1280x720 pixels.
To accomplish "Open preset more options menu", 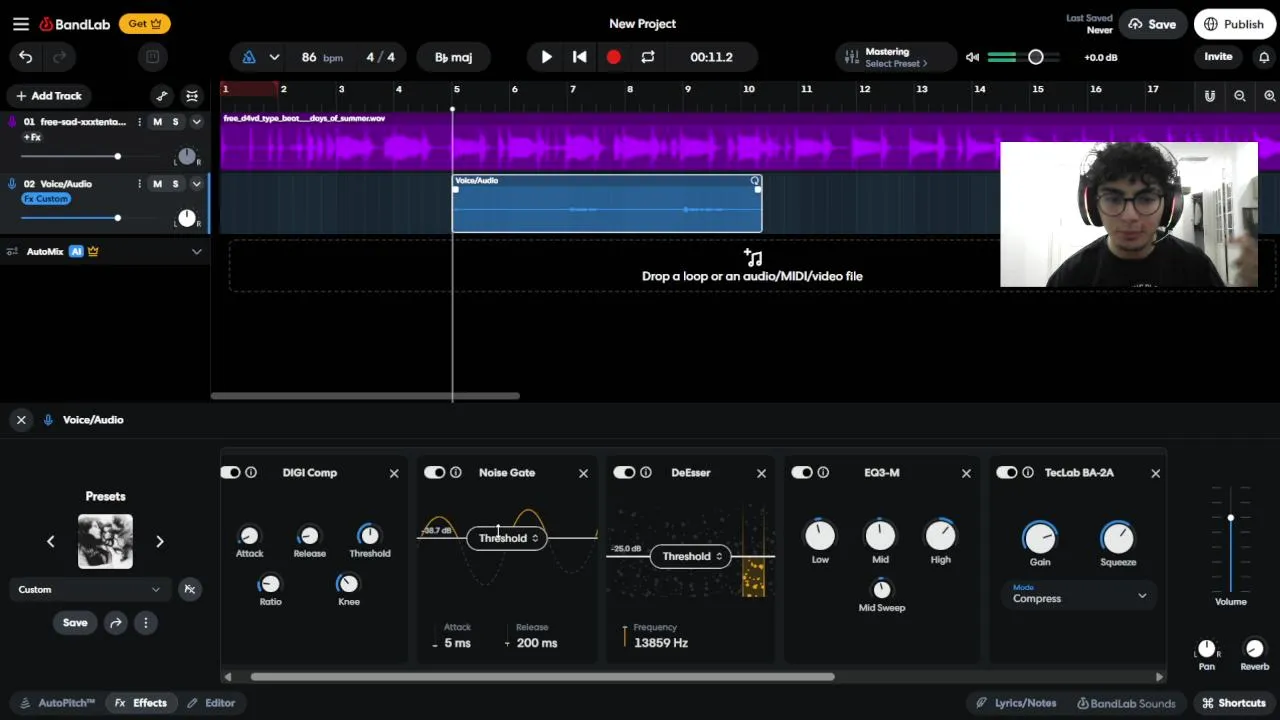I will [146, 623].
